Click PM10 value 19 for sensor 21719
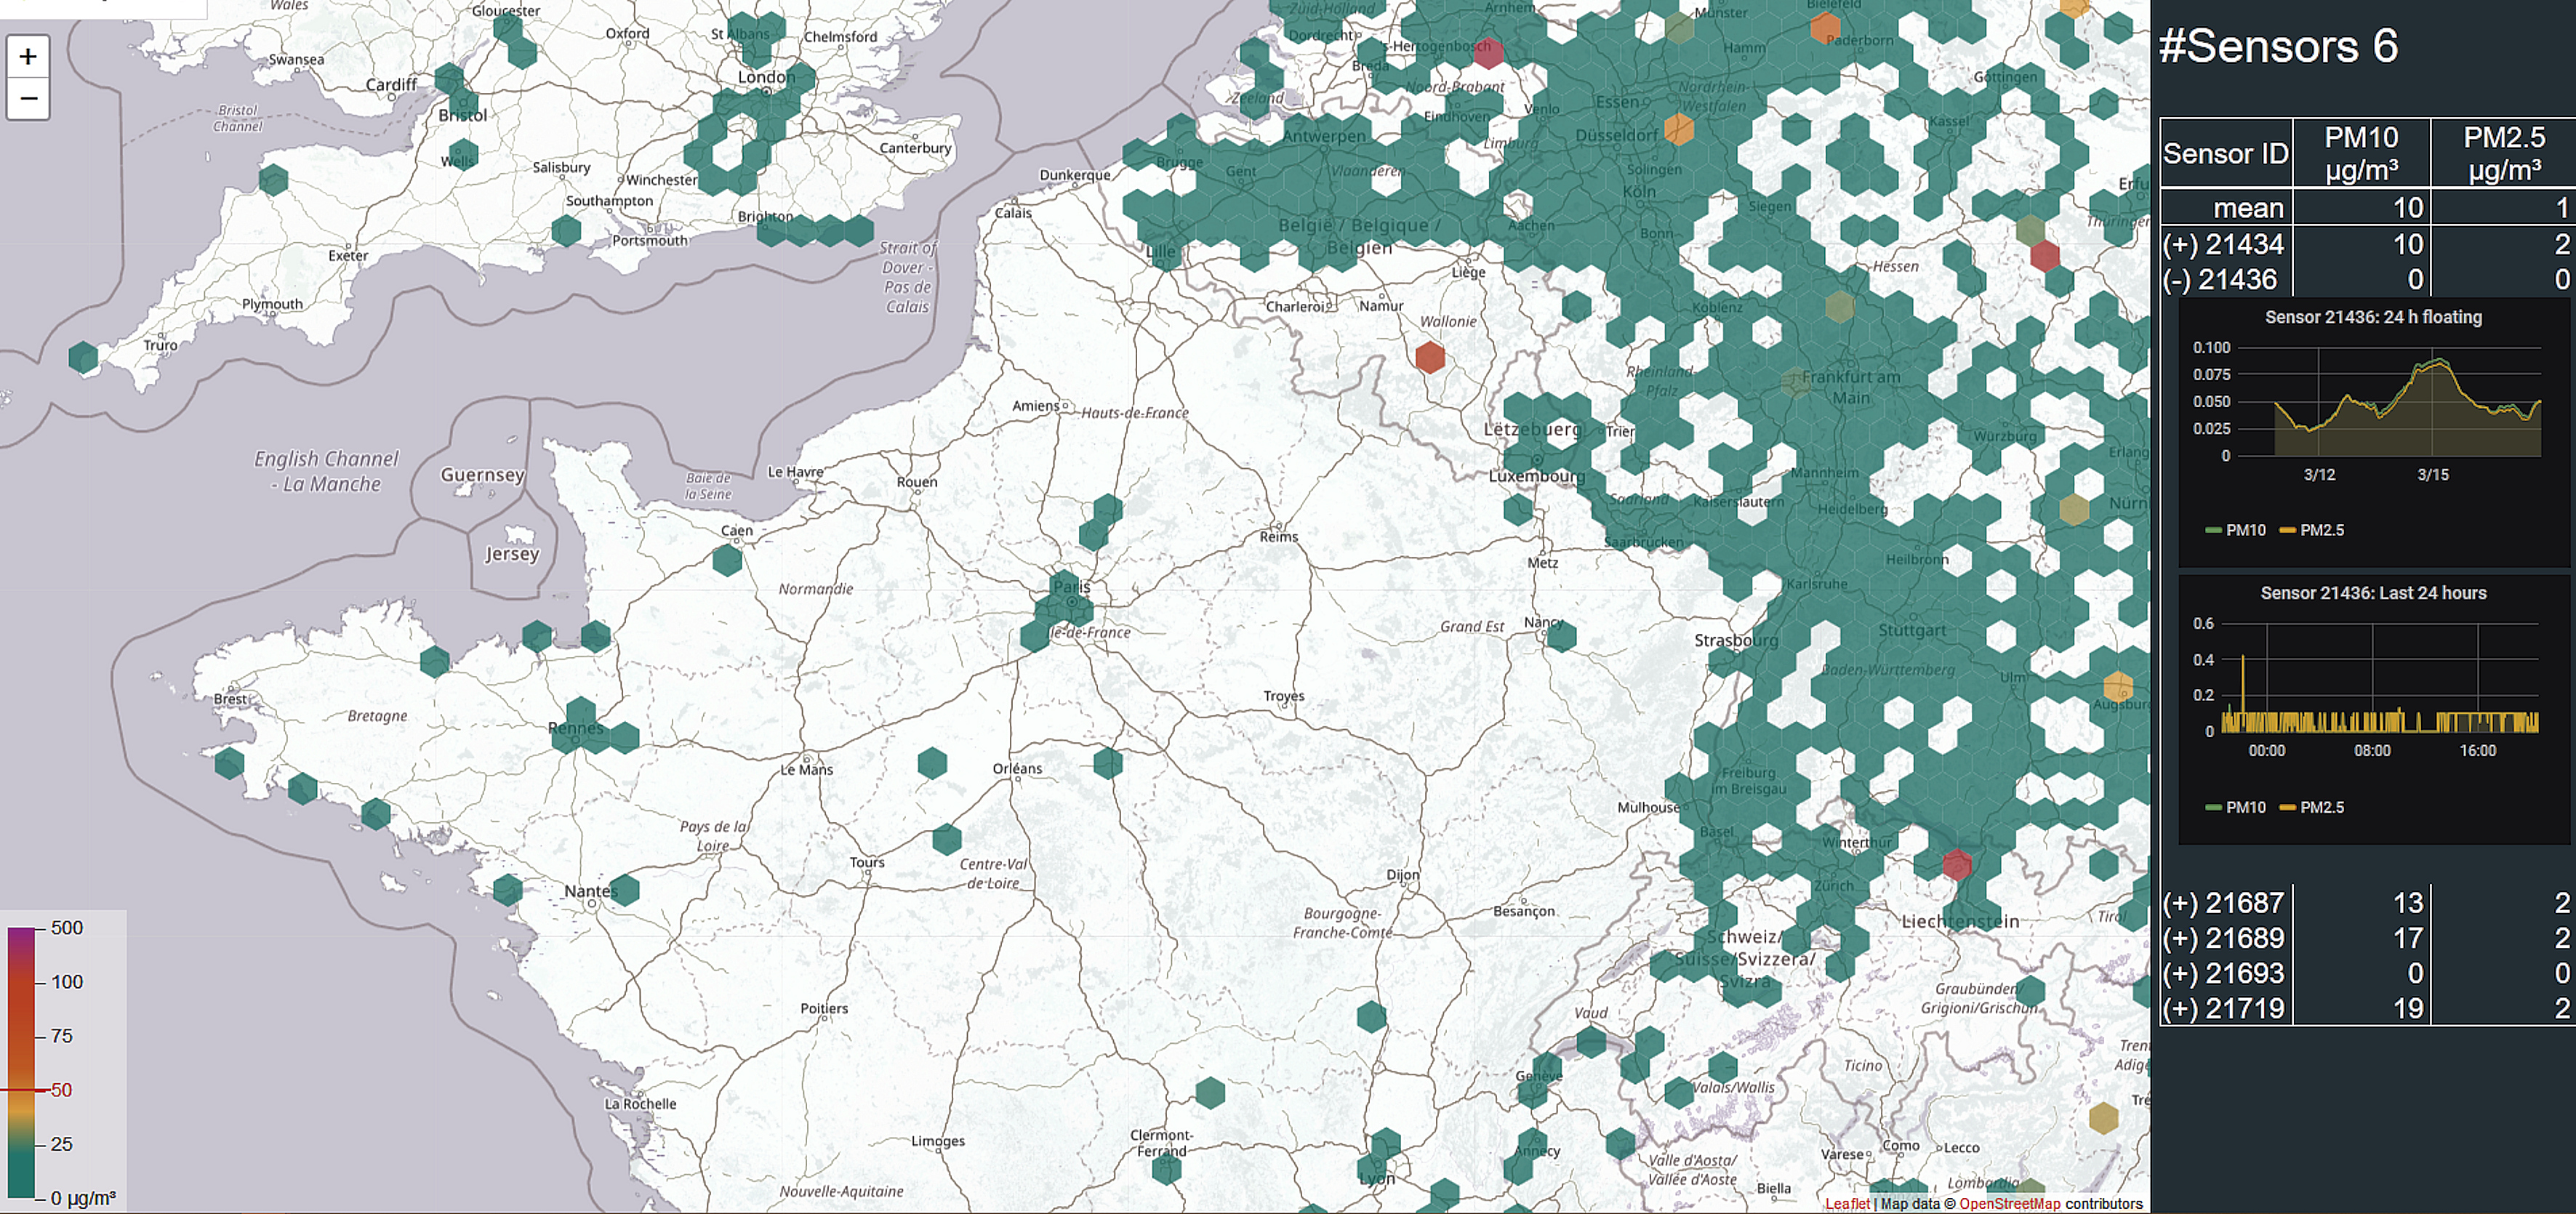The height and width of the screenshot is (1214, 2576). [2408, 1008]
